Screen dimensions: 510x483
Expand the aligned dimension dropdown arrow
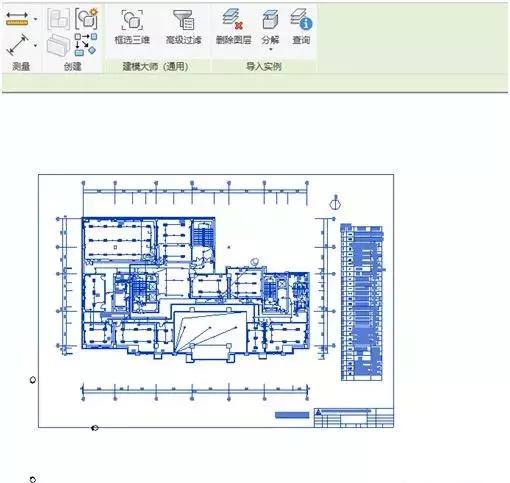point(35,45)
